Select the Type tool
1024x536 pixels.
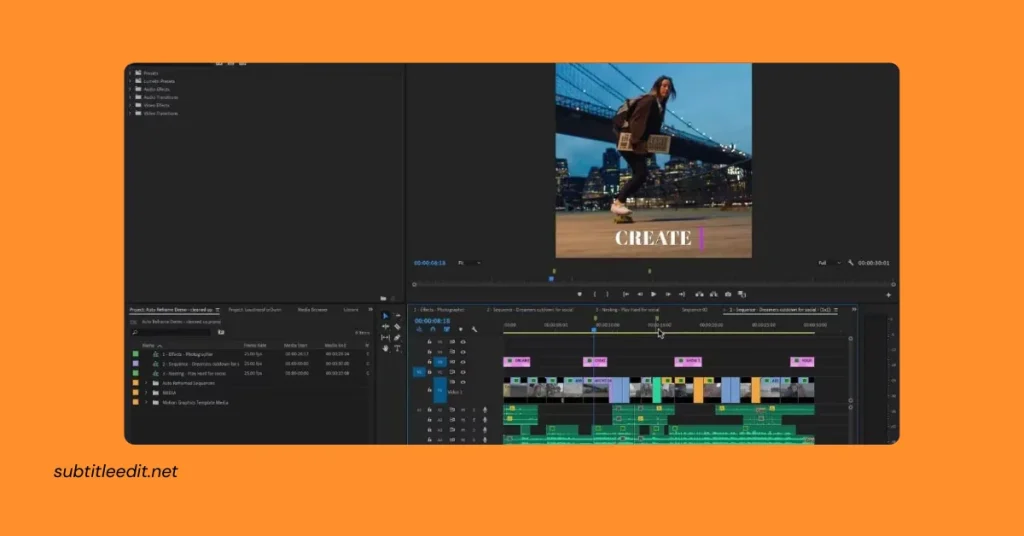[397, 349]
